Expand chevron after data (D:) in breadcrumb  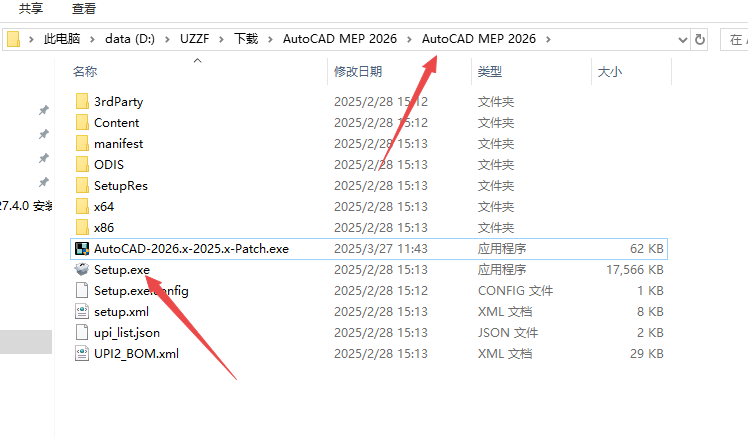coord(167,39)
